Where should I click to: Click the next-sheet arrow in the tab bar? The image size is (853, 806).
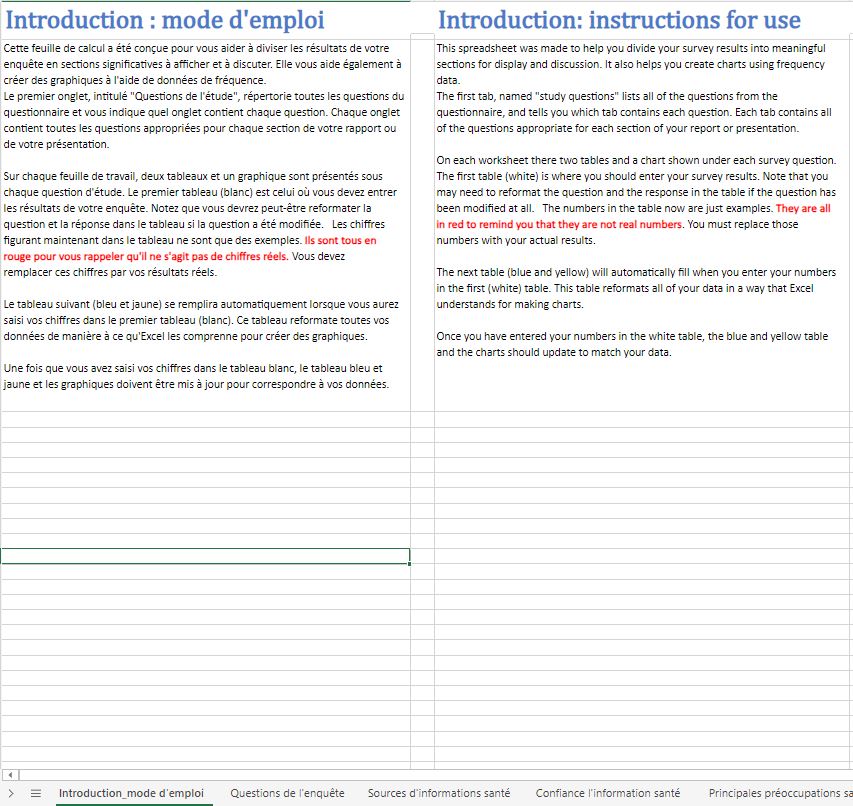(x=11, y=793)
